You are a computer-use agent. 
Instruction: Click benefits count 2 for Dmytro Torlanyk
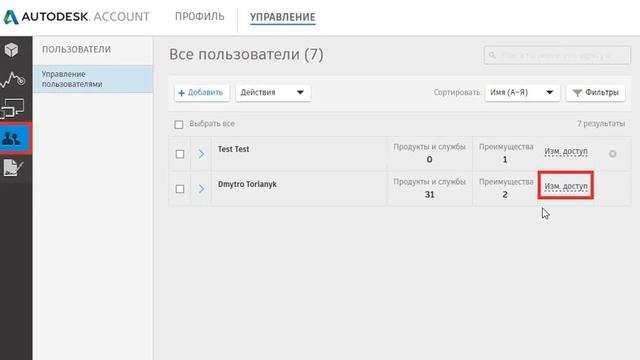click(x=505, y=195)
